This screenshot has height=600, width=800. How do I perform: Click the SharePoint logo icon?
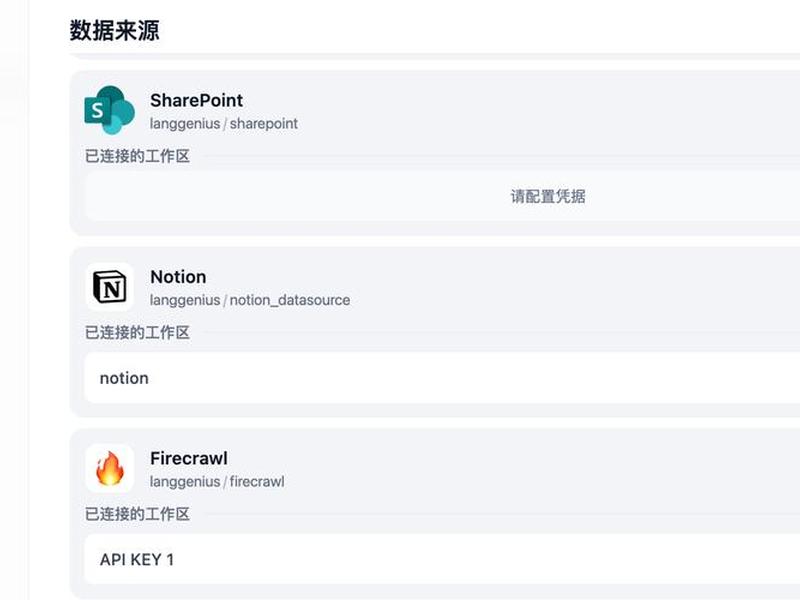tap(110, 110)
